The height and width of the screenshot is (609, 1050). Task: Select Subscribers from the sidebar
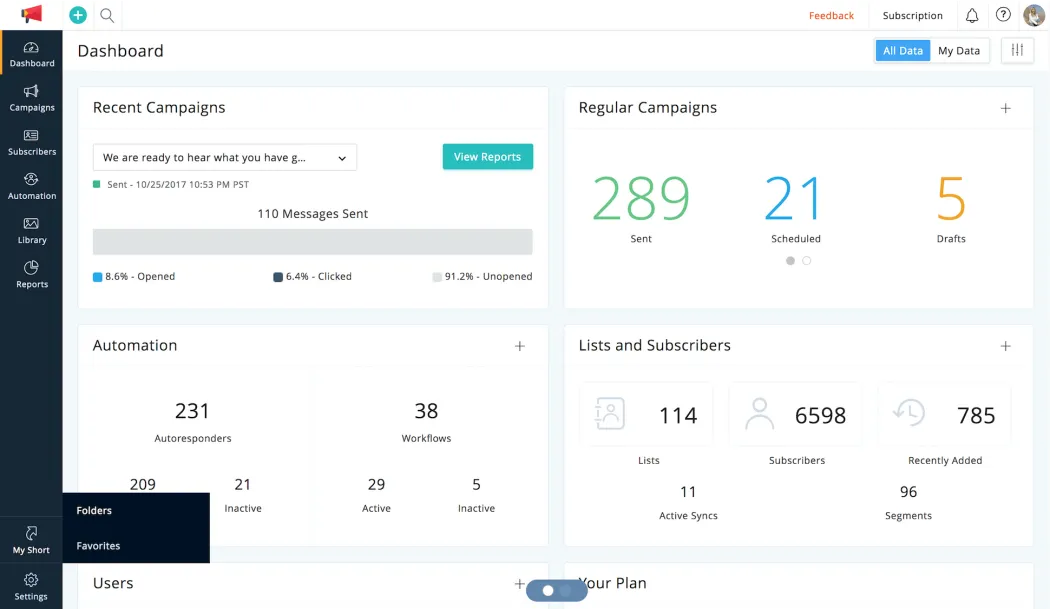point(31,144)
